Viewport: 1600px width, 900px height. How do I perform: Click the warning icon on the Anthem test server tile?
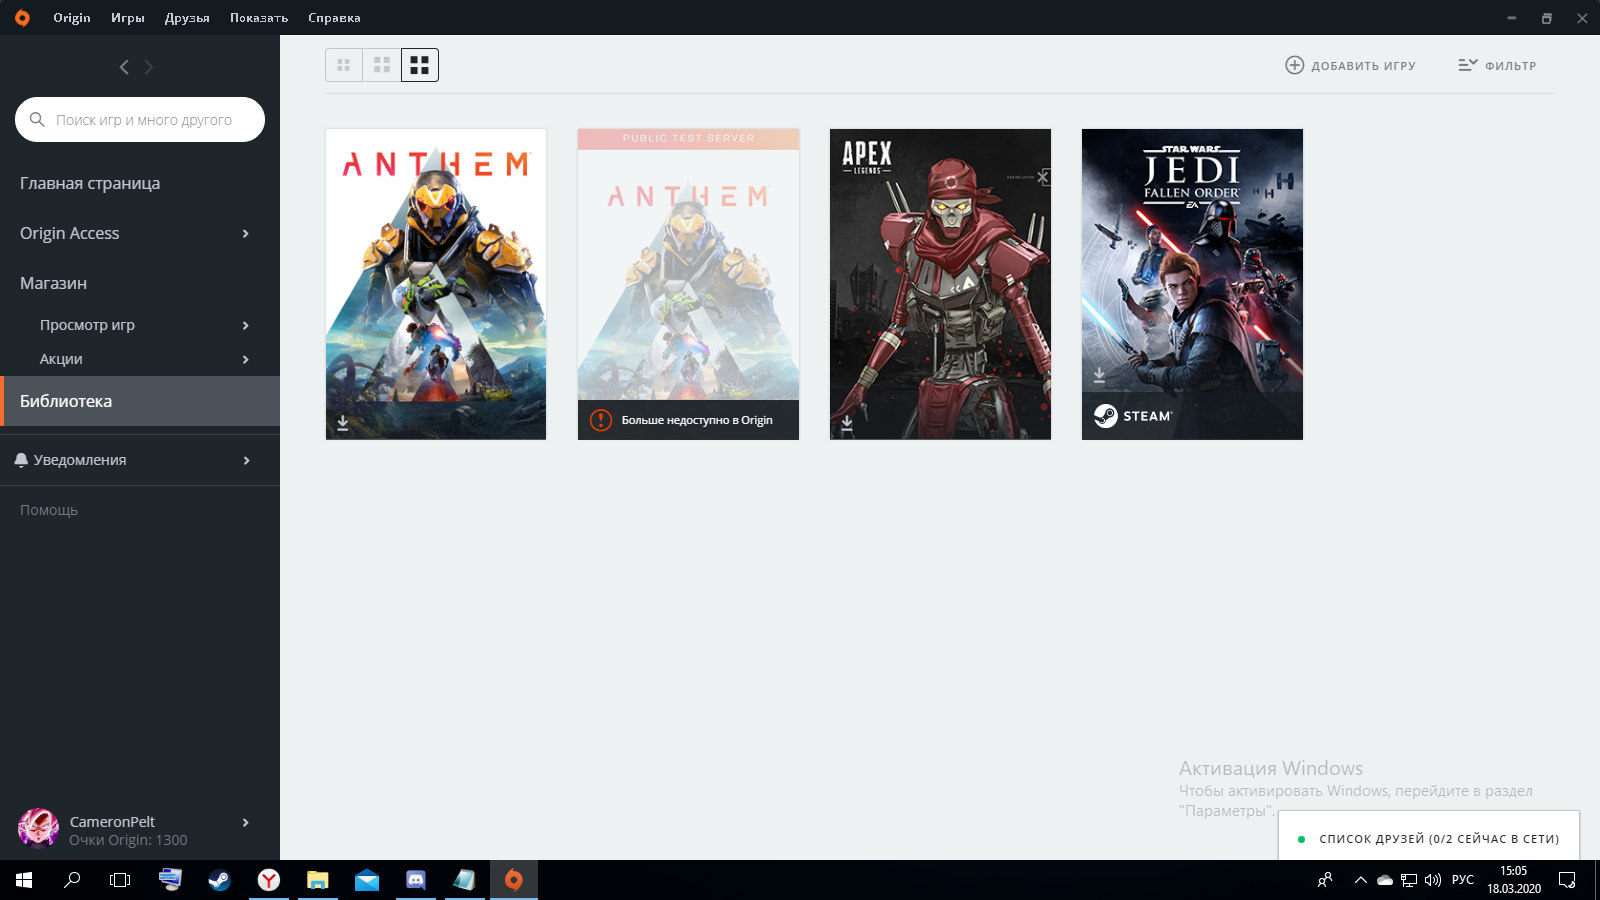(x=601, y=420)
